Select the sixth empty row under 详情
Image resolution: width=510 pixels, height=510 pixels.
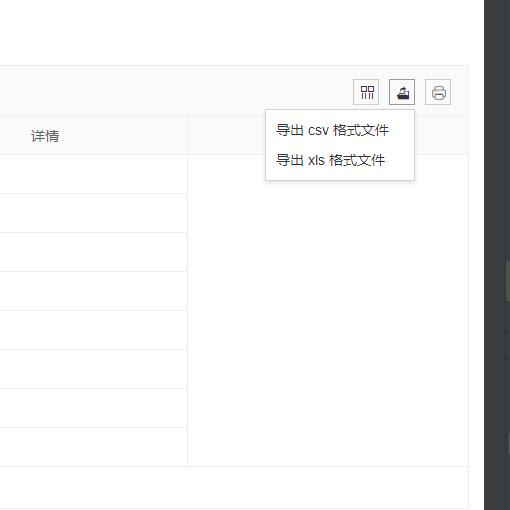pos(93,369)
